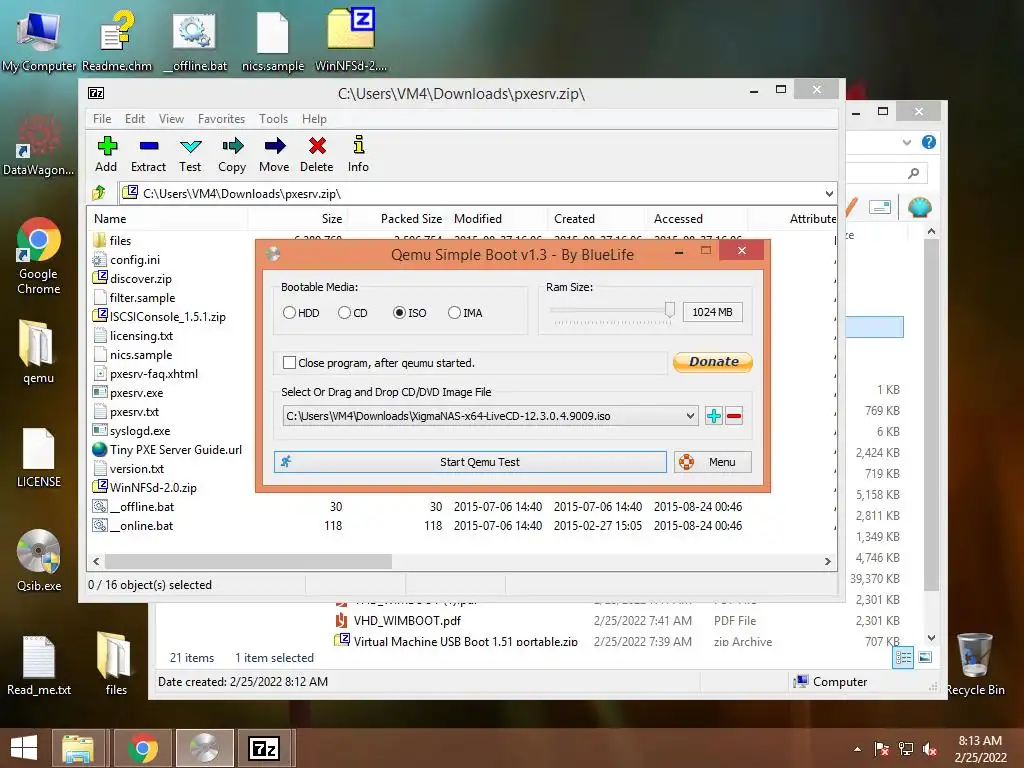Select the Qsib.exe desktop icon
Image resolution: width=1024 pixels, height=768 pixels.
(x=39, y=560)
